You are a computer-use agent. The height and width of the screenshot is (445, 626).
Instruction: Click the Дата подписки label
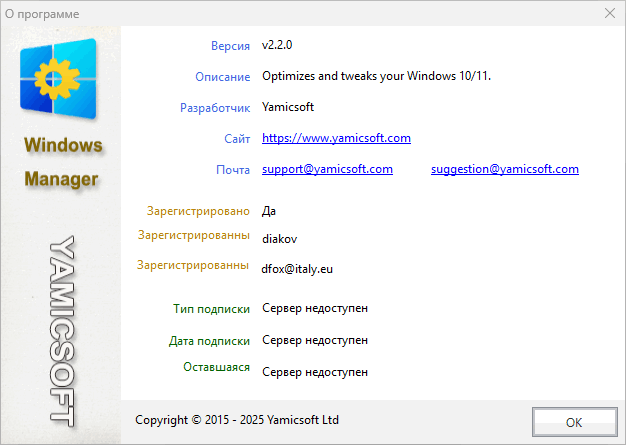pyautogui.click(x=209, y=341)
